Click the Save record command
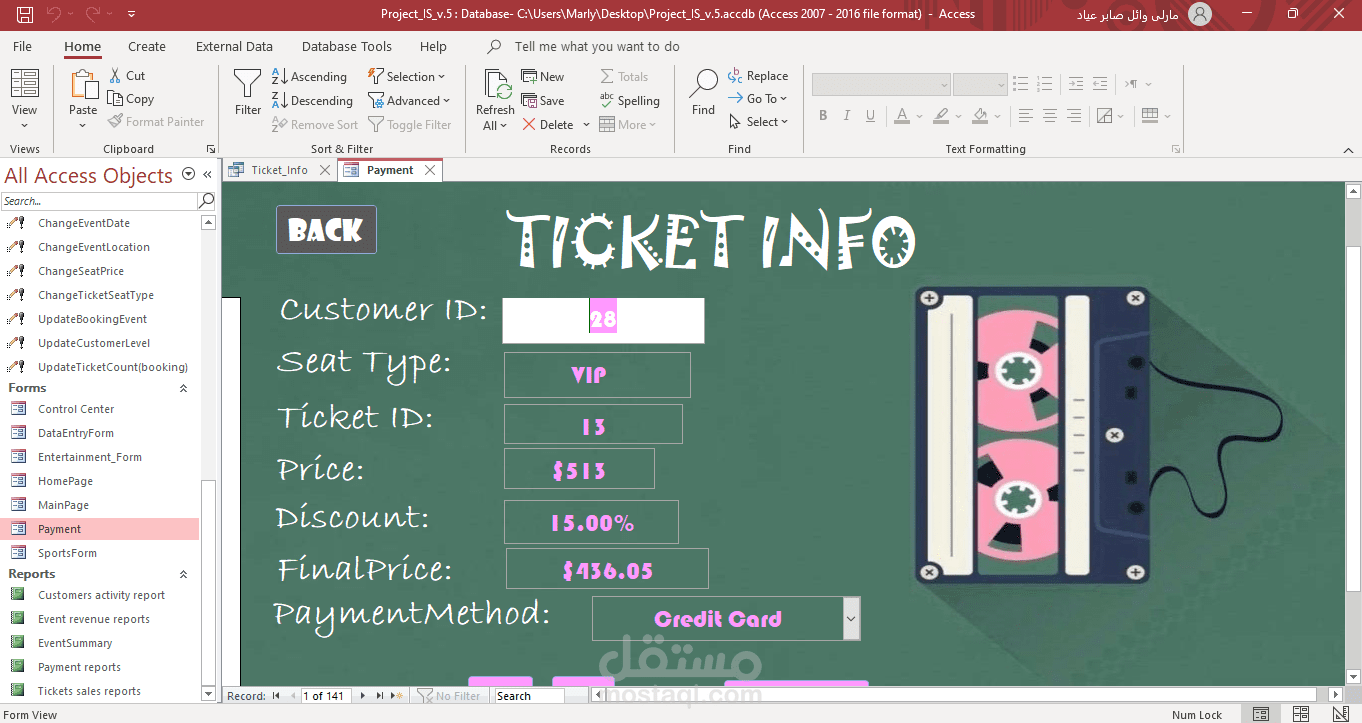 pos(543,101)
